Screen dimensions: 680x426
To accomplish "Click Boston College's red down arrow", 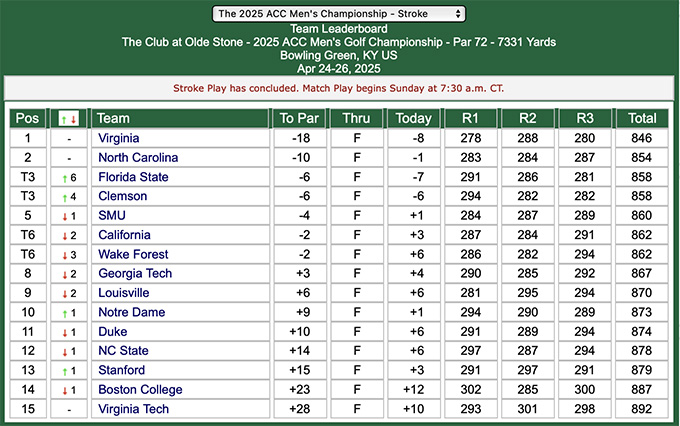I will 65,390.
